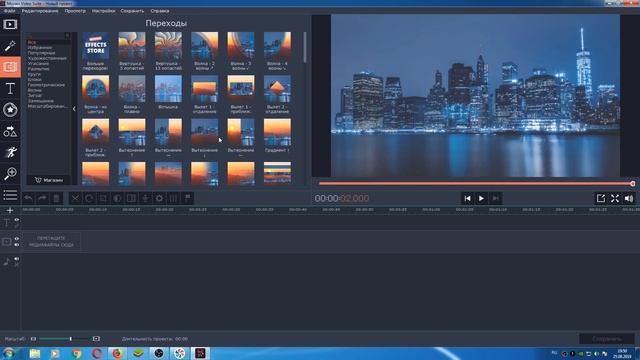Open the Файл menu
This screenshot has width=640, height=360.
10,11
